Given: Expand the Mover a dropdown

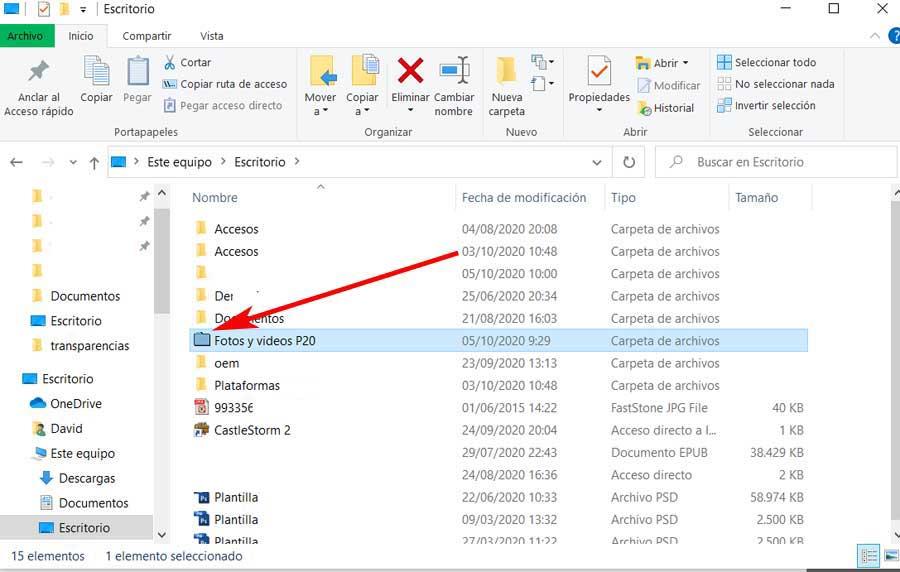Looking at the screenshot, I should click(320, 111).
